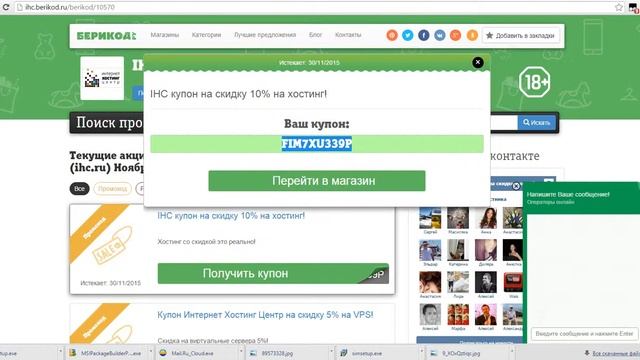The width and height of the screenshot is (640, 360).
Task: Open the БЕРИКОД site logo
Action: pyautogui.click(x=106, y=36)
